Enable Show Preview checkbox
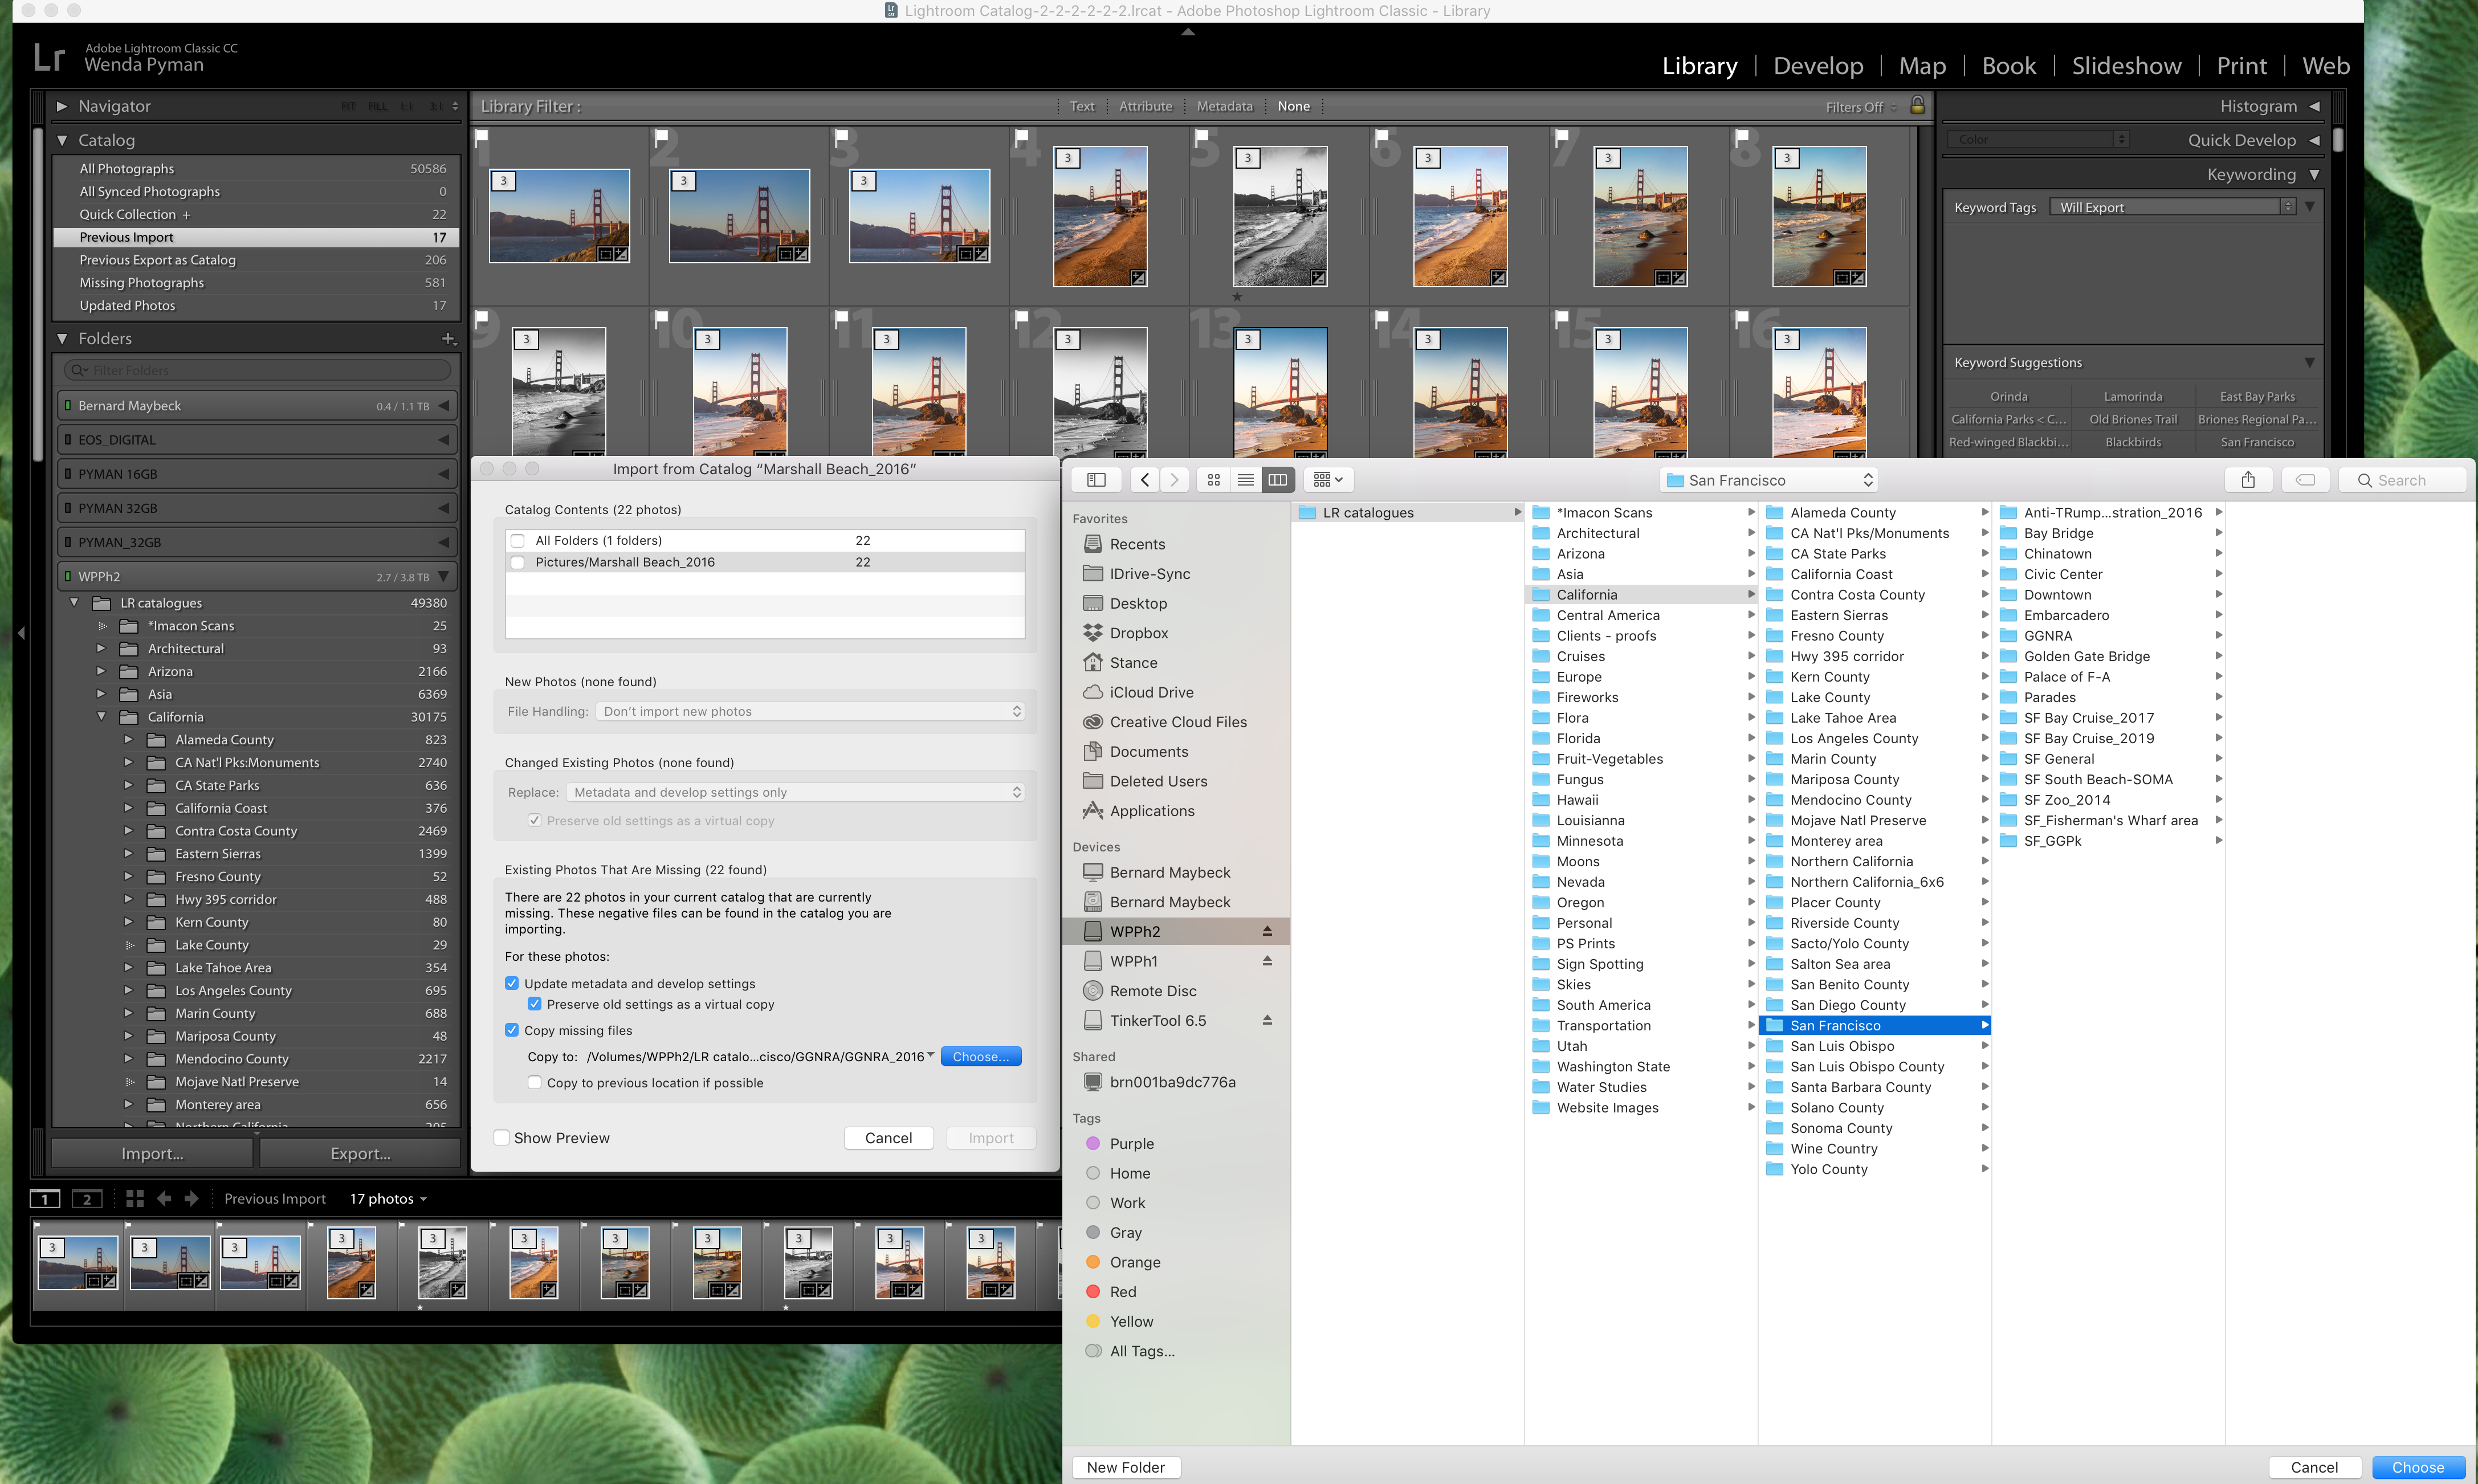Image resolution: width=2478 pixels, height=1484 pixels. 503,1138
